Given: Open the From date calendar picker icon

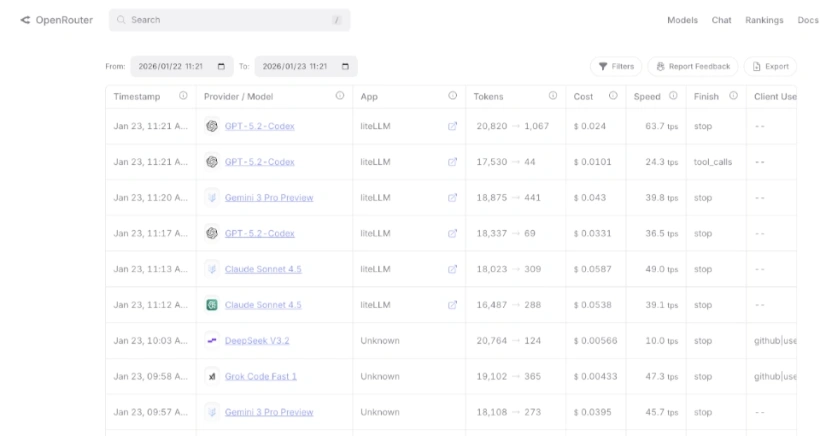Looking at the screenshot, I should click(x=221, y=67).
